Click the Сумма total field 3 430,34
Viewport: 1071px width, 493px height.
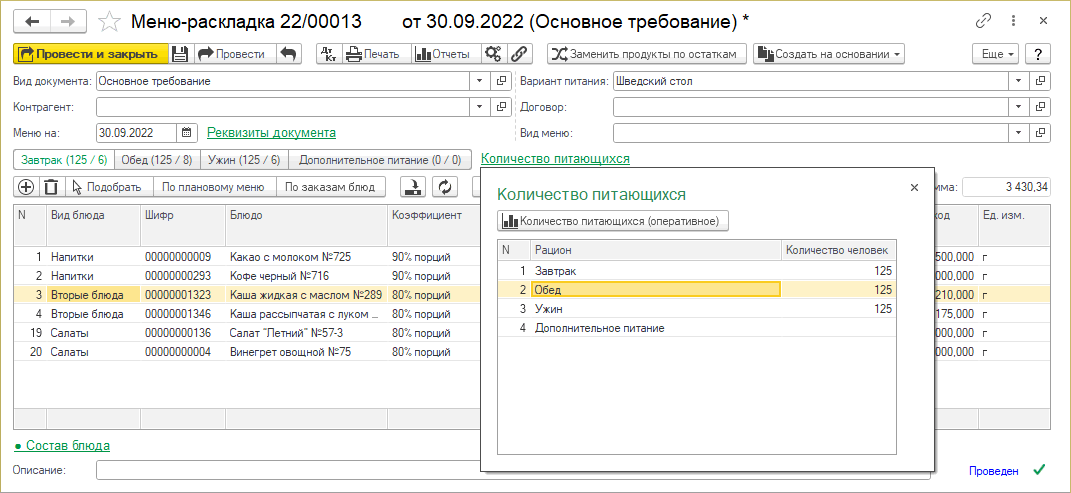pos(1006,186)
